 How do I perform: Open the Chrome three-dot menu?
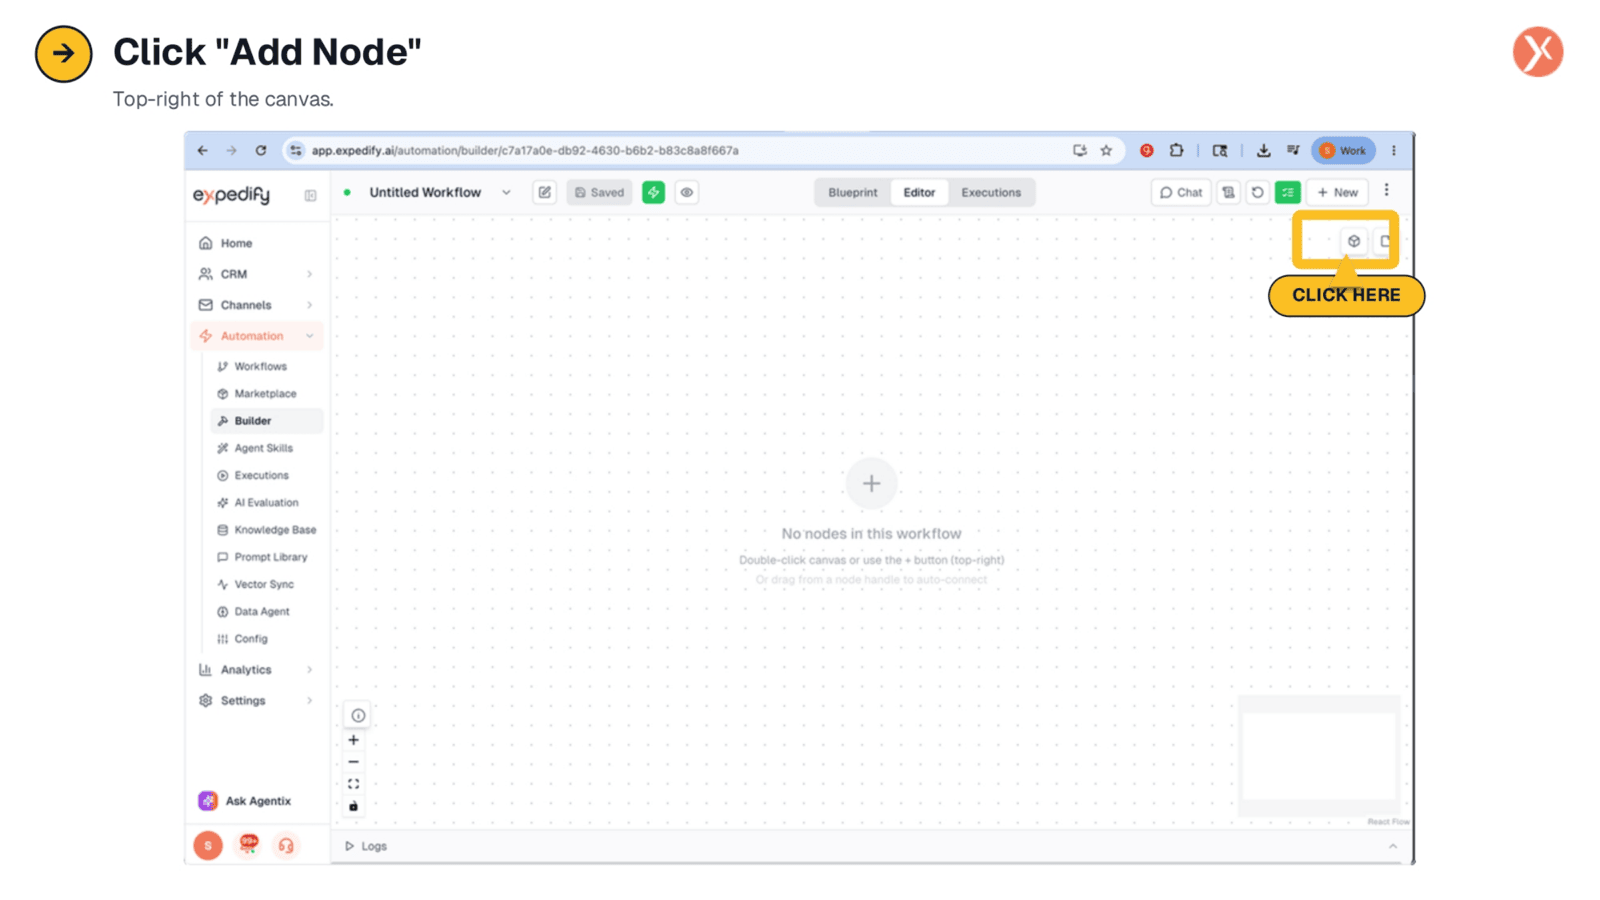[x=1394, y=150]
